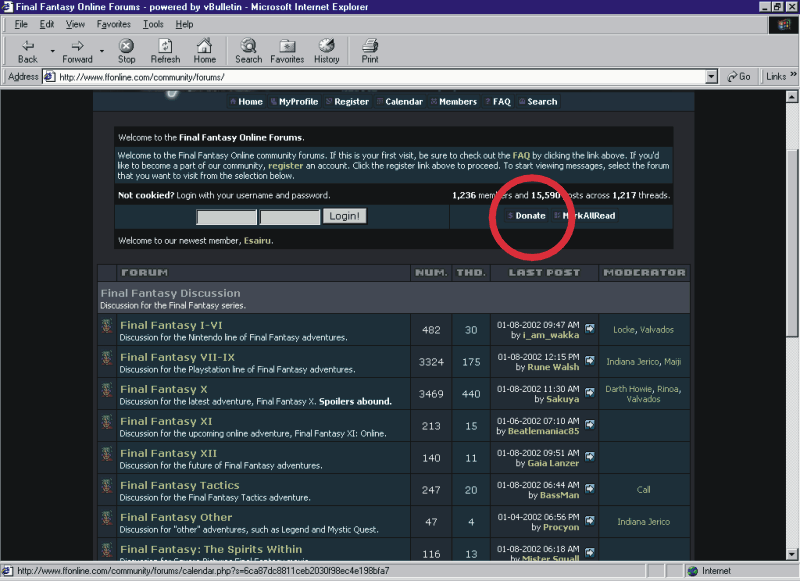Viewport: 800px width, 581px height.
Task: Open the View menu
Action: 75,24
